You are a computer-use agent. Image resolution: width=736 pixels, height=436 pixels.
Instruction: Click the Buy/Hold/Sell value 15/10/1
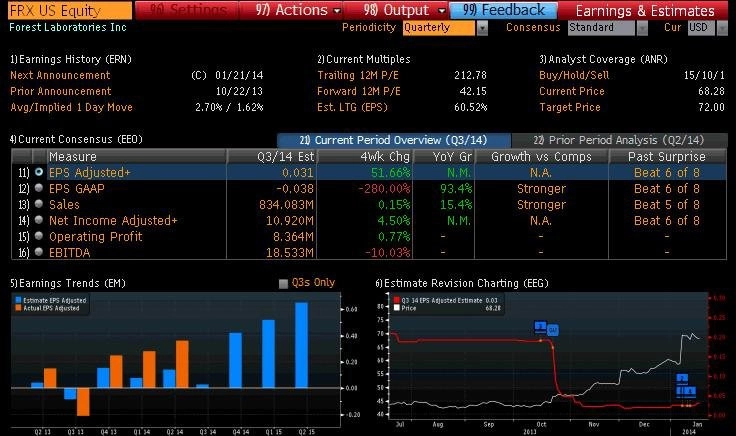[x=704, y=75]
